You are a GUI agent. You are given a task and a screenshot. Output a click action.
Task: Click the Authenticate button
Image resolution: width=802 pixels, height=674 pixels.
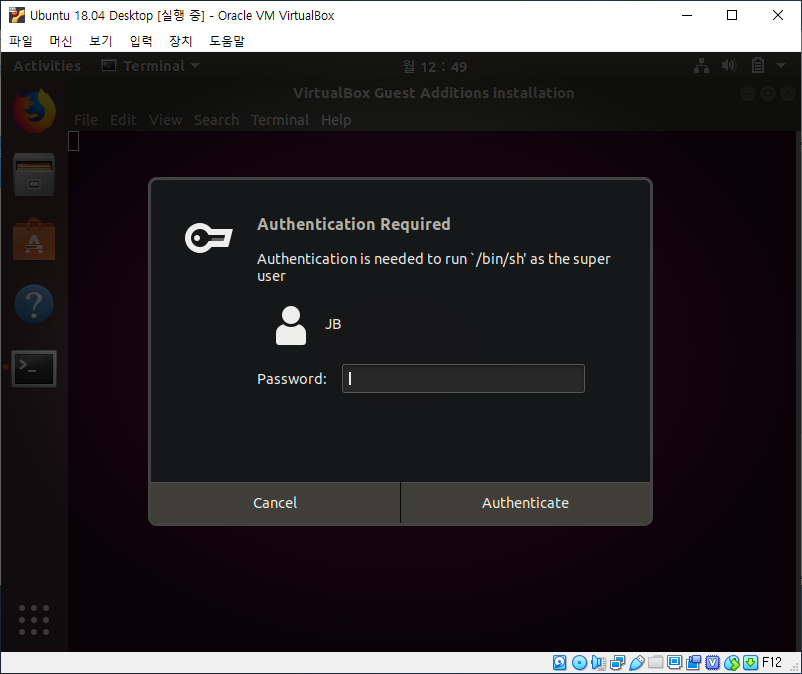[525, 503]
